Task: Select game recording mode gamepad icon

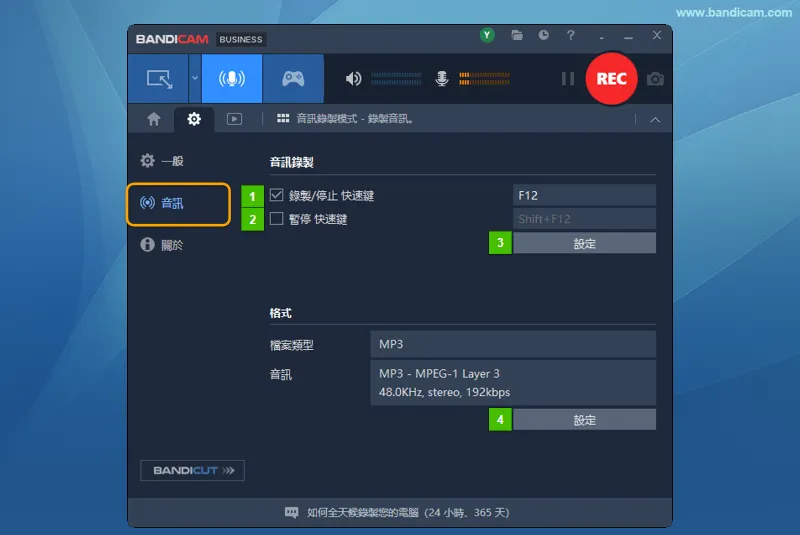Action: pos(293,79)
